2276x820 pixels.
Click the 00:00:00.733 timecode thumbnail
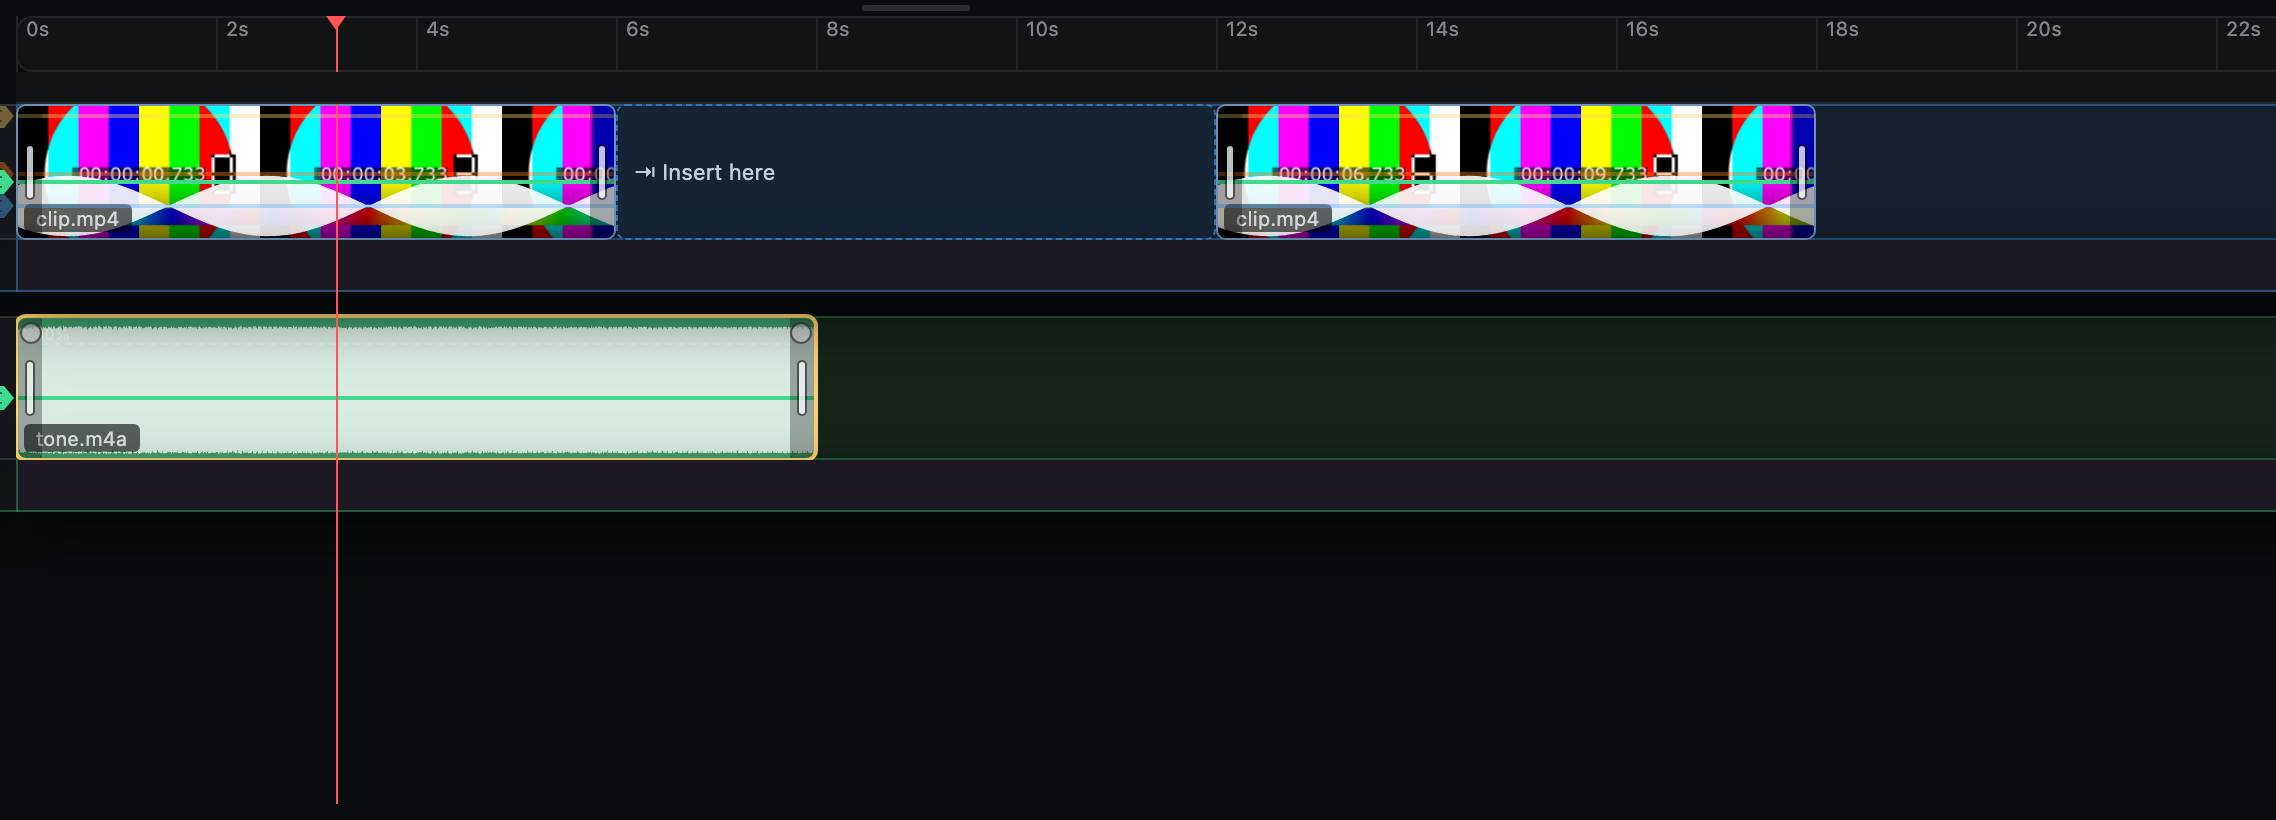142,174
